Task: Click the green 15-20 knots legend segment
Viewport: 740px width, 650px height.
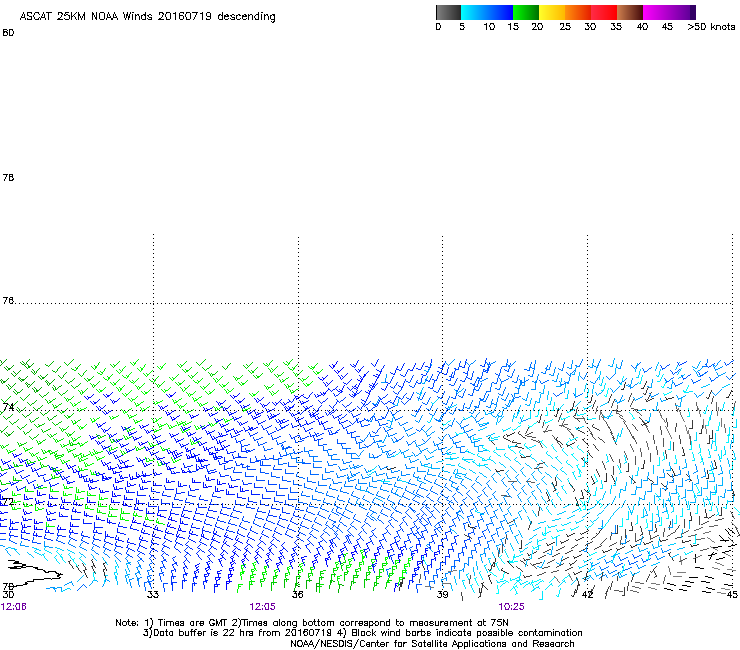Action: [x=526, y=12]
